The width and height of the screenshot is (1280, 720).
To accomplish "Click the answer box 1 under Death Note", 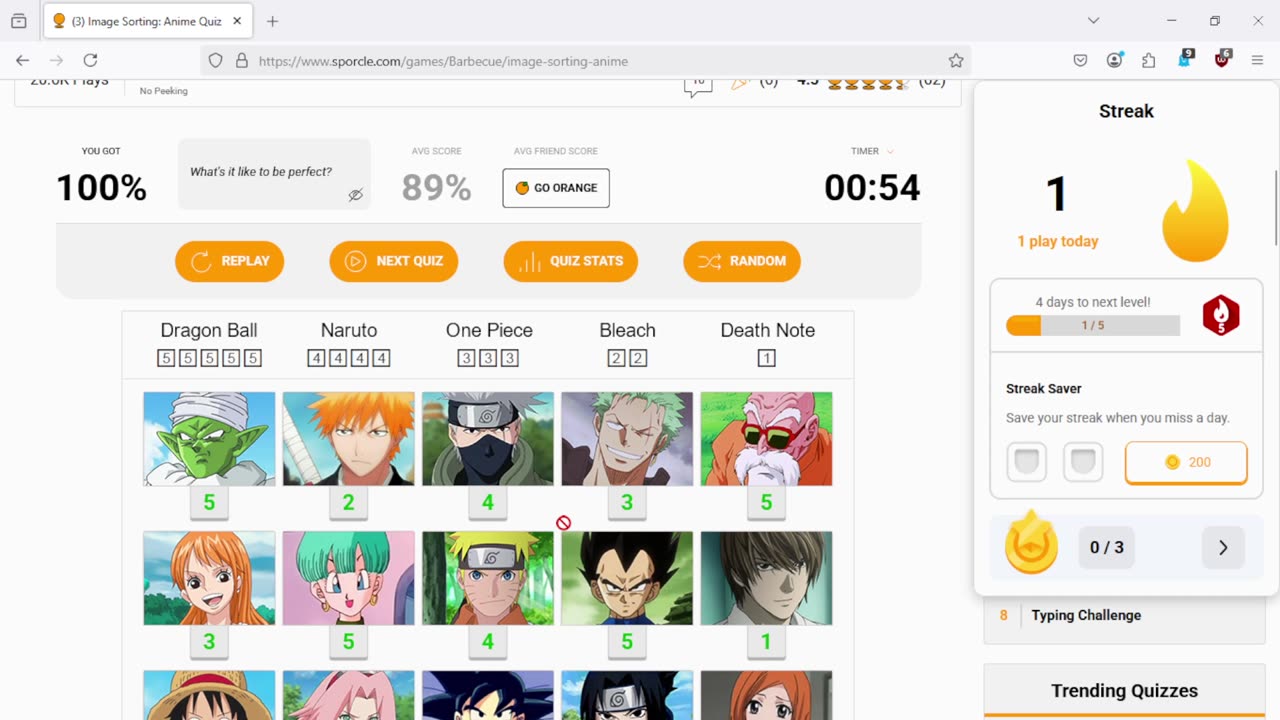I will pyautogui.click(x=767, y=358).
